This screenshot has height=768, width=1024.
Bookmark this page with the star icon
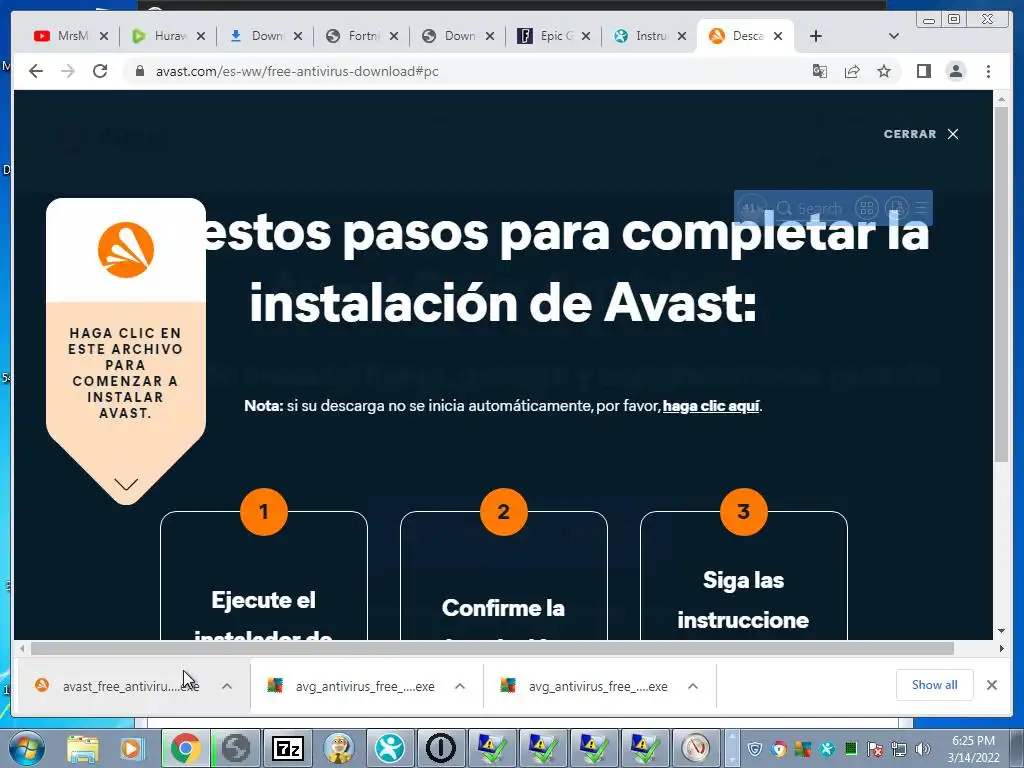tap(884, 71)
